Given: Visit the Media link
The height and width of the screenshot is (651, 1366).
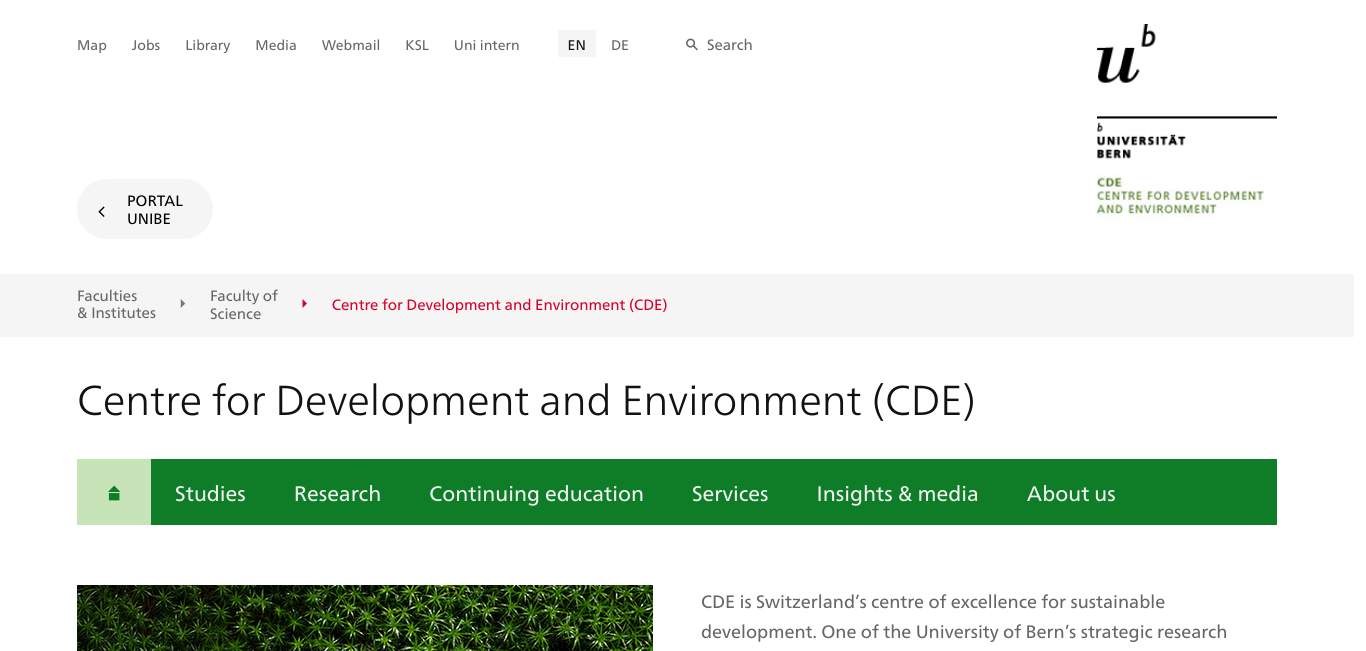Looking at the screenshot, I should [276, 45].
